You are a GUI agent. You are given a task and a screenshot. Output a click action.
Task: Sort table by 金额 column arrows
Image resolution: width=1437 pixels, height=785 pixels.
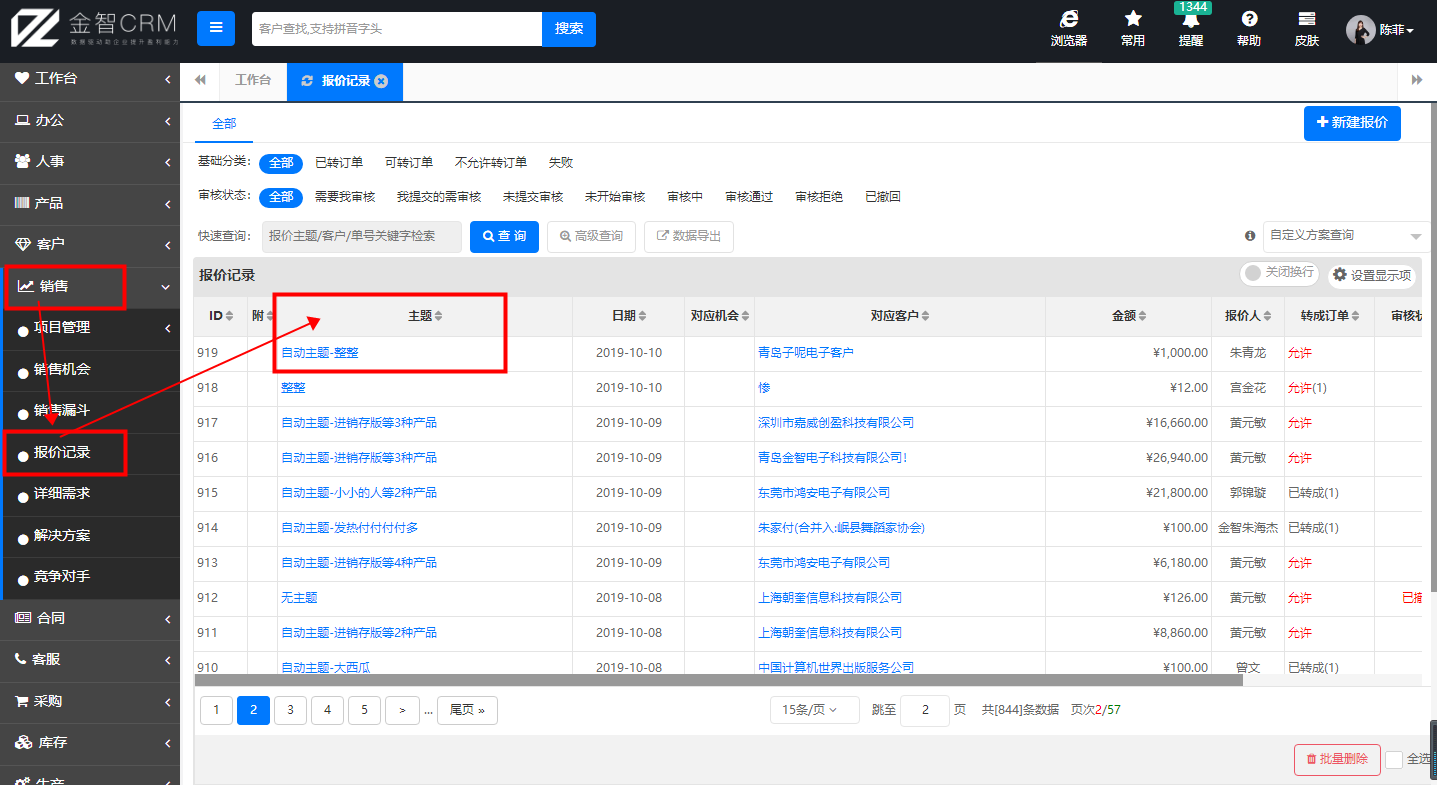1143,316
